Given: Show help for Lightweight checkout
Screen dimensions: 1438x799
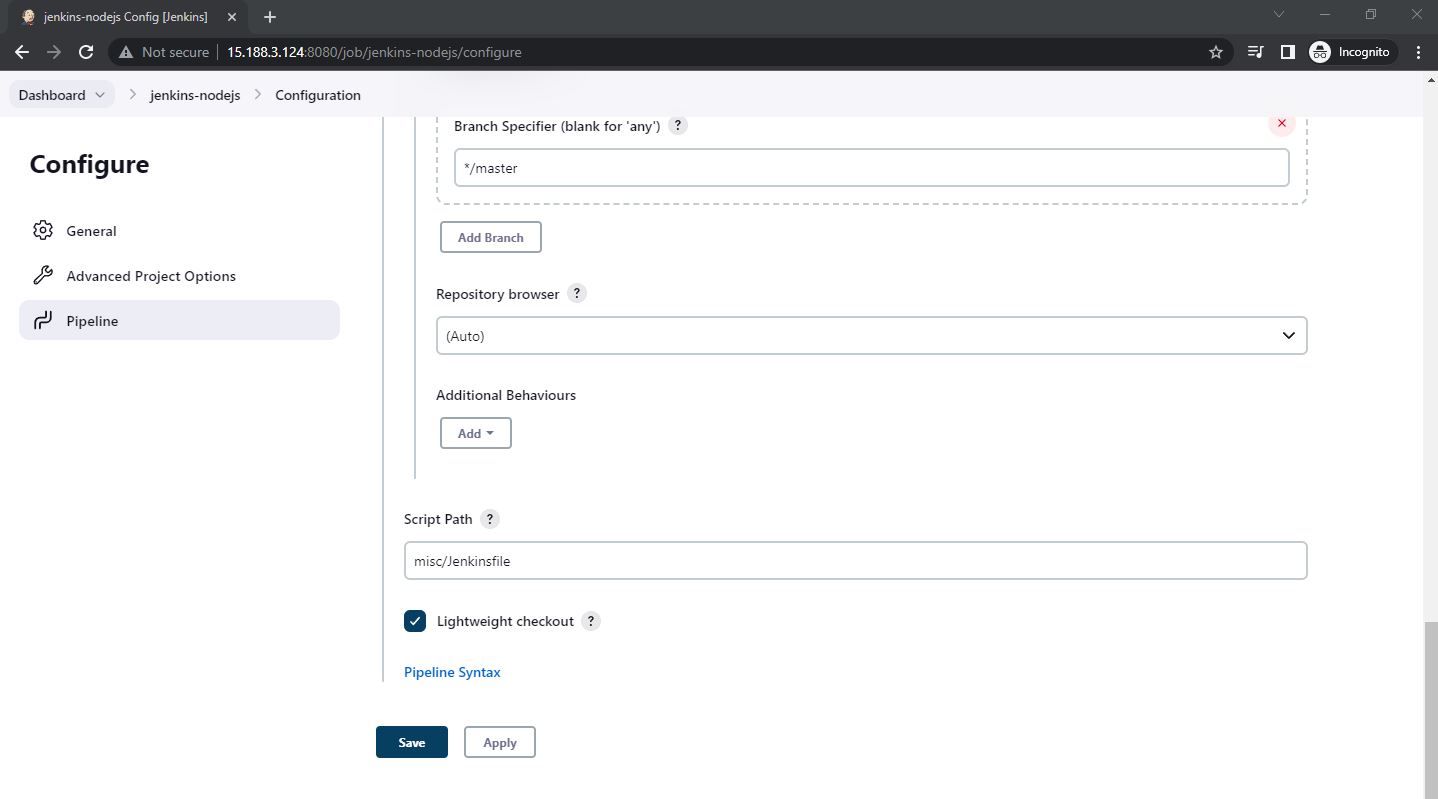Looking at the screenshot, I should (x=591, y=621).
